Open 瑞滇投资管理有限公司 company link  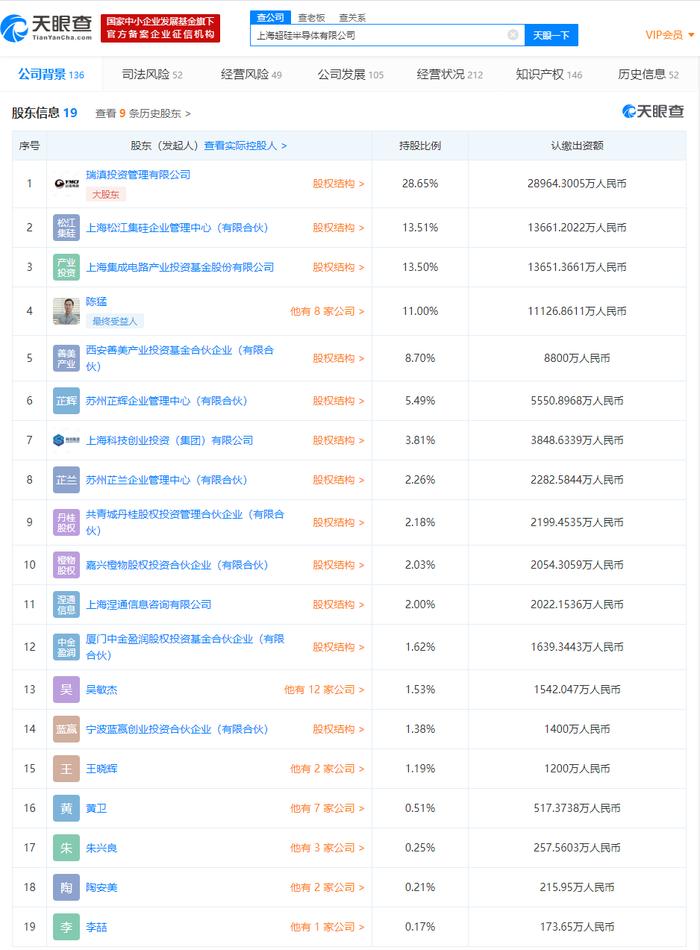(138, 175)
